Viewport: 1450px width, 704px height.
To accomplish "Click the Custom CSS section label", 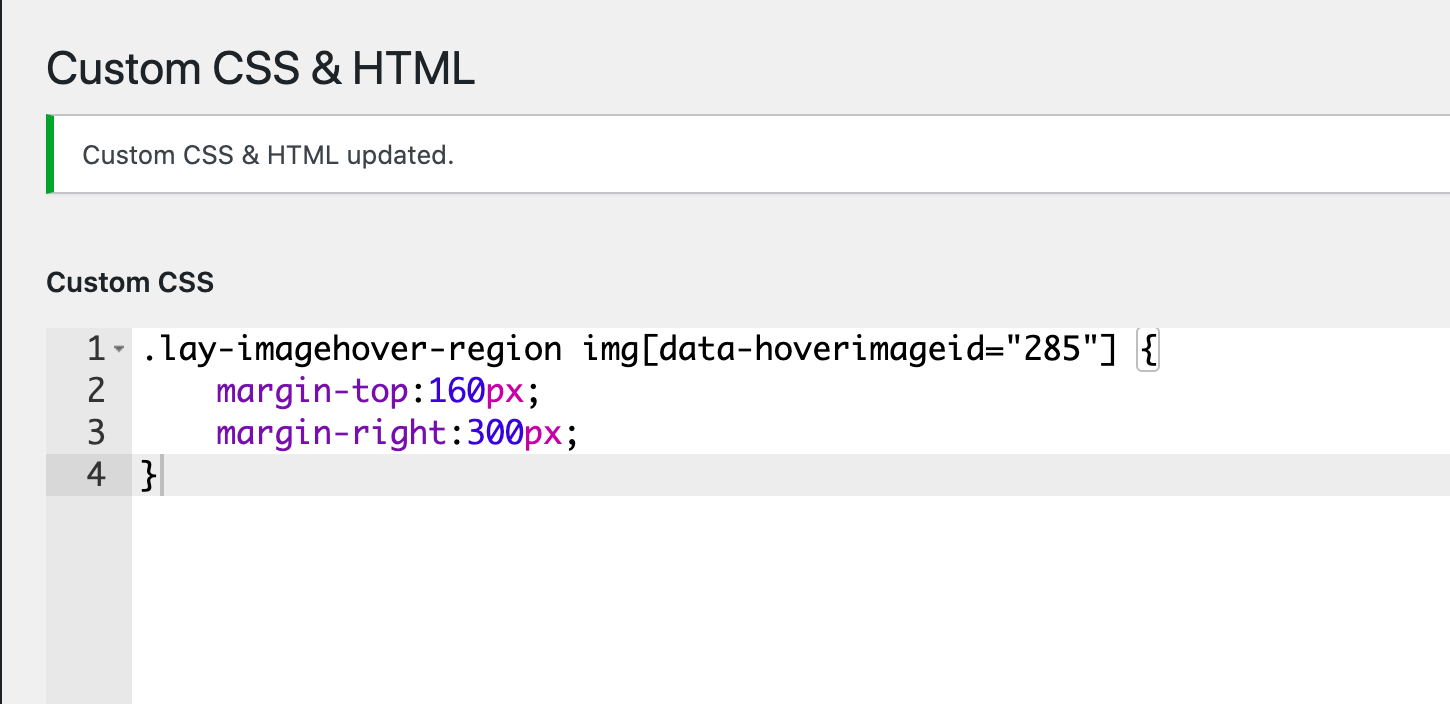I will [x=130, y=283].
